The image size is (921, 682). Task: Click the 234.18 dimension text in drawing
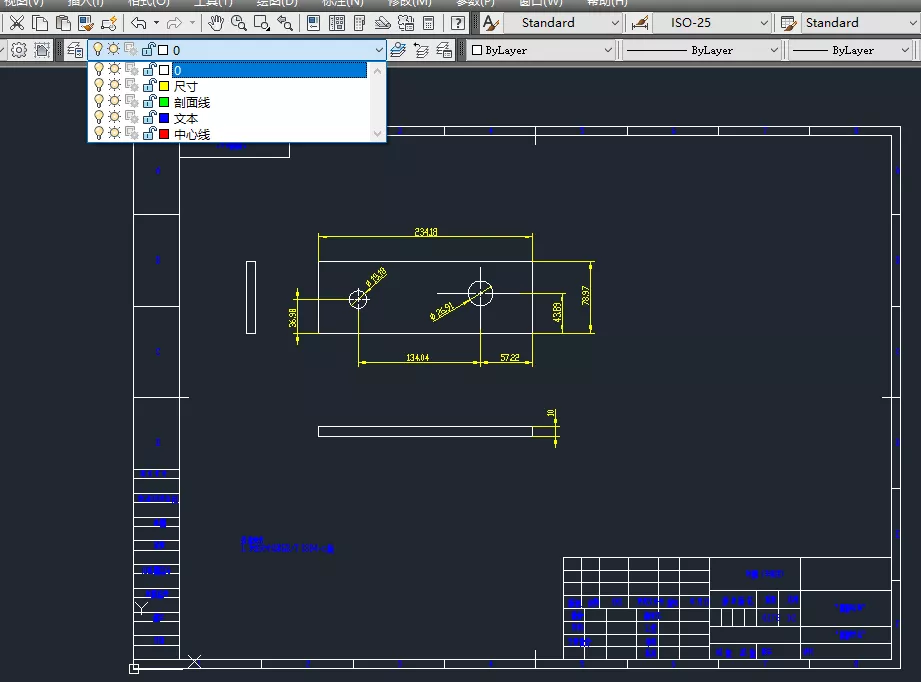pyautogui.click(x=425, y=231)
